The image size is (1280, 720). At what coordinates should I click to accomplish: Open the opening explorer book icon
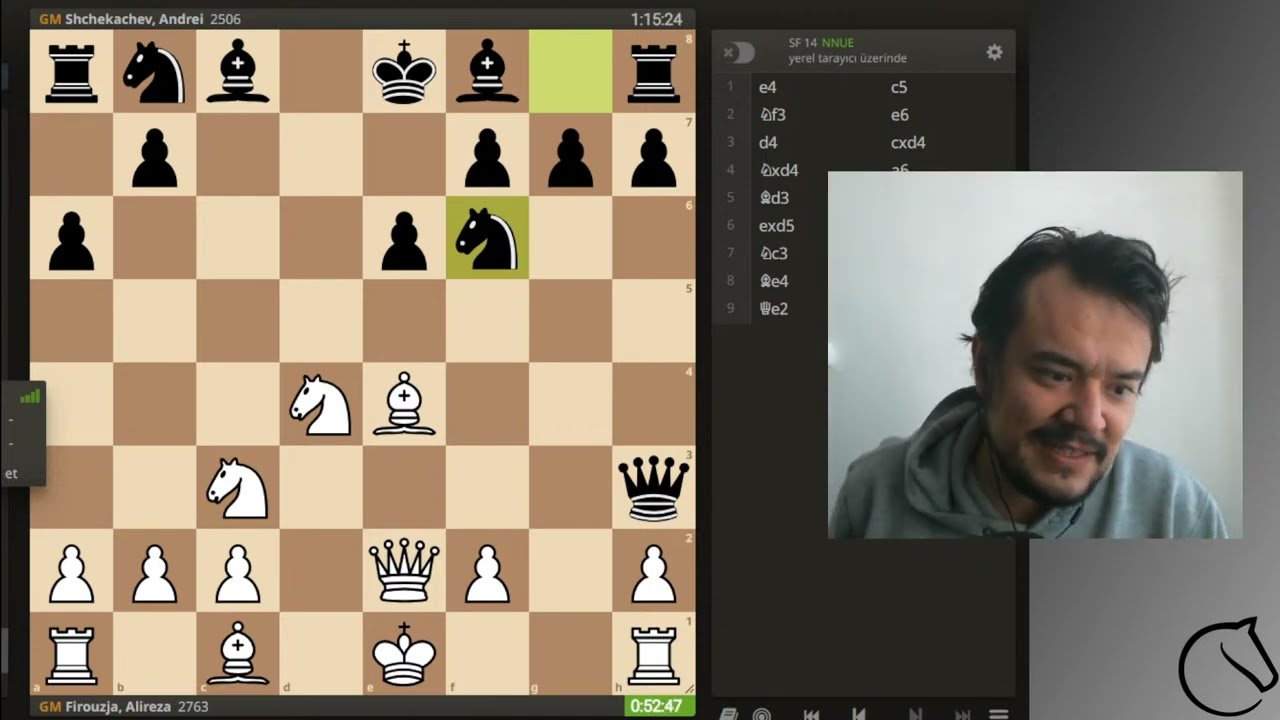tap(729, 714)
